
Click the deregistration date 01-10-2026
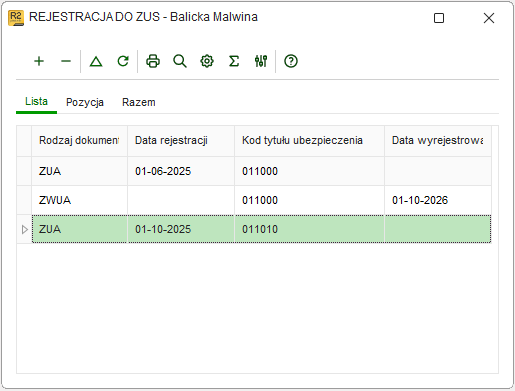pyautogui.click(x=438, y=200)
